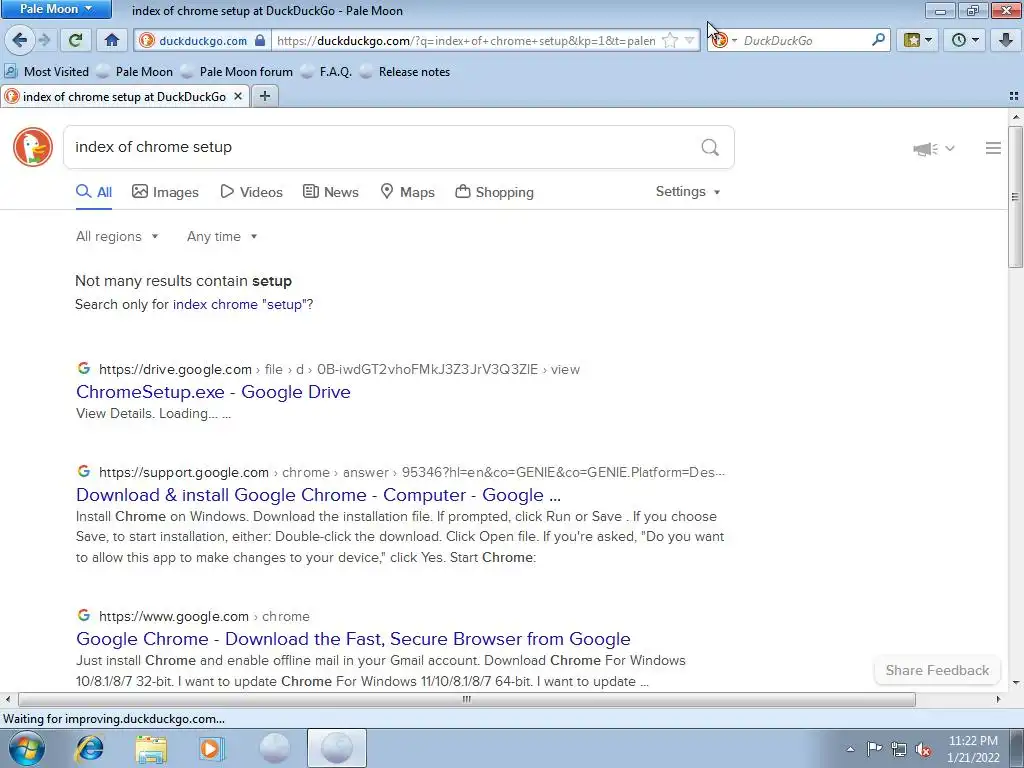Open the home page via home icon
This screenshot has height=768, width=1024.
coord(112,40)
